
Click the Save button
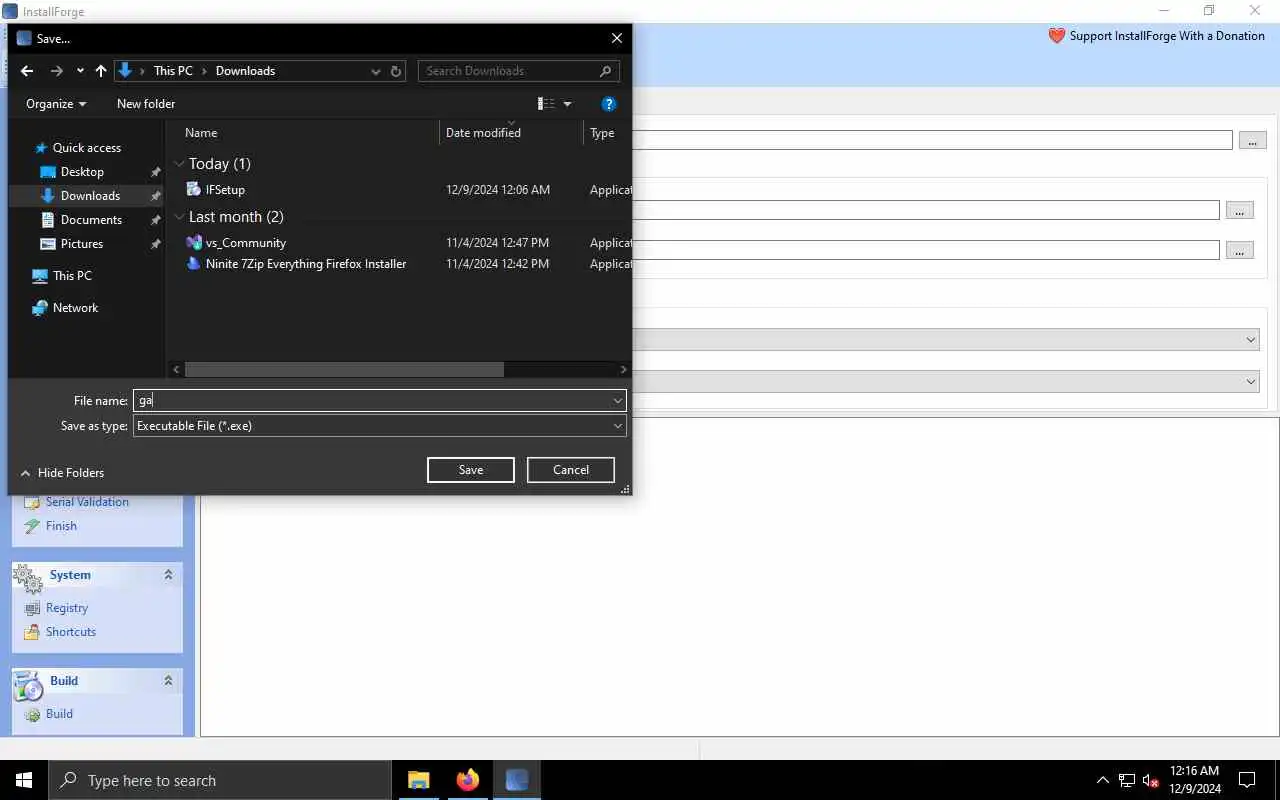(471, 470)
